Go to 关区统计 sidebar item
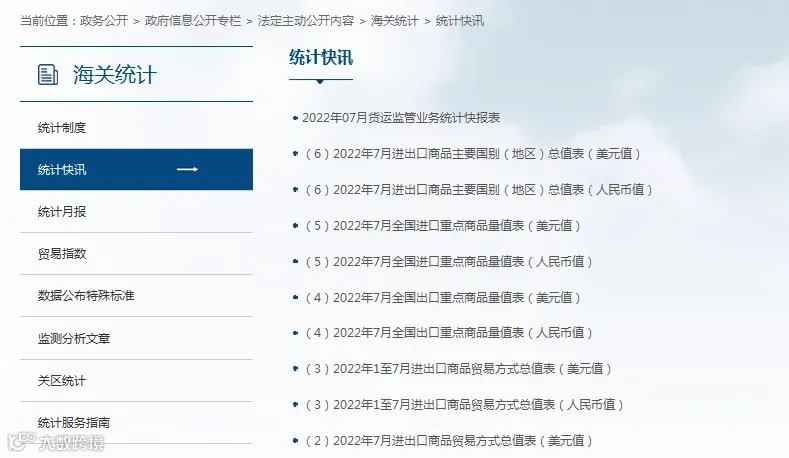The width and height of the screenshot is (789, 458). 62,381
